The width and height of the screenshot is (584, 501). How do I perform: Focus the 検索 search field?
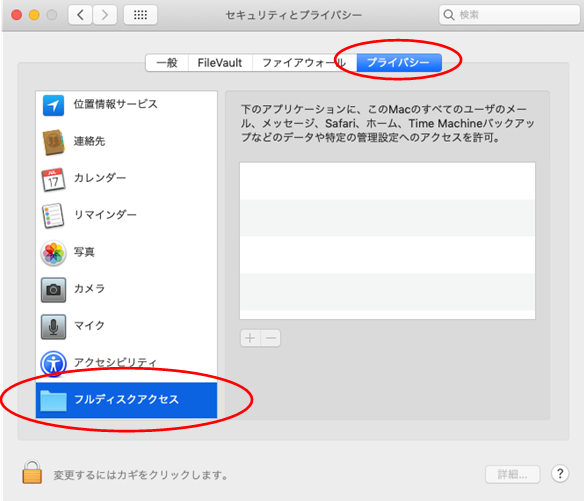509,15
